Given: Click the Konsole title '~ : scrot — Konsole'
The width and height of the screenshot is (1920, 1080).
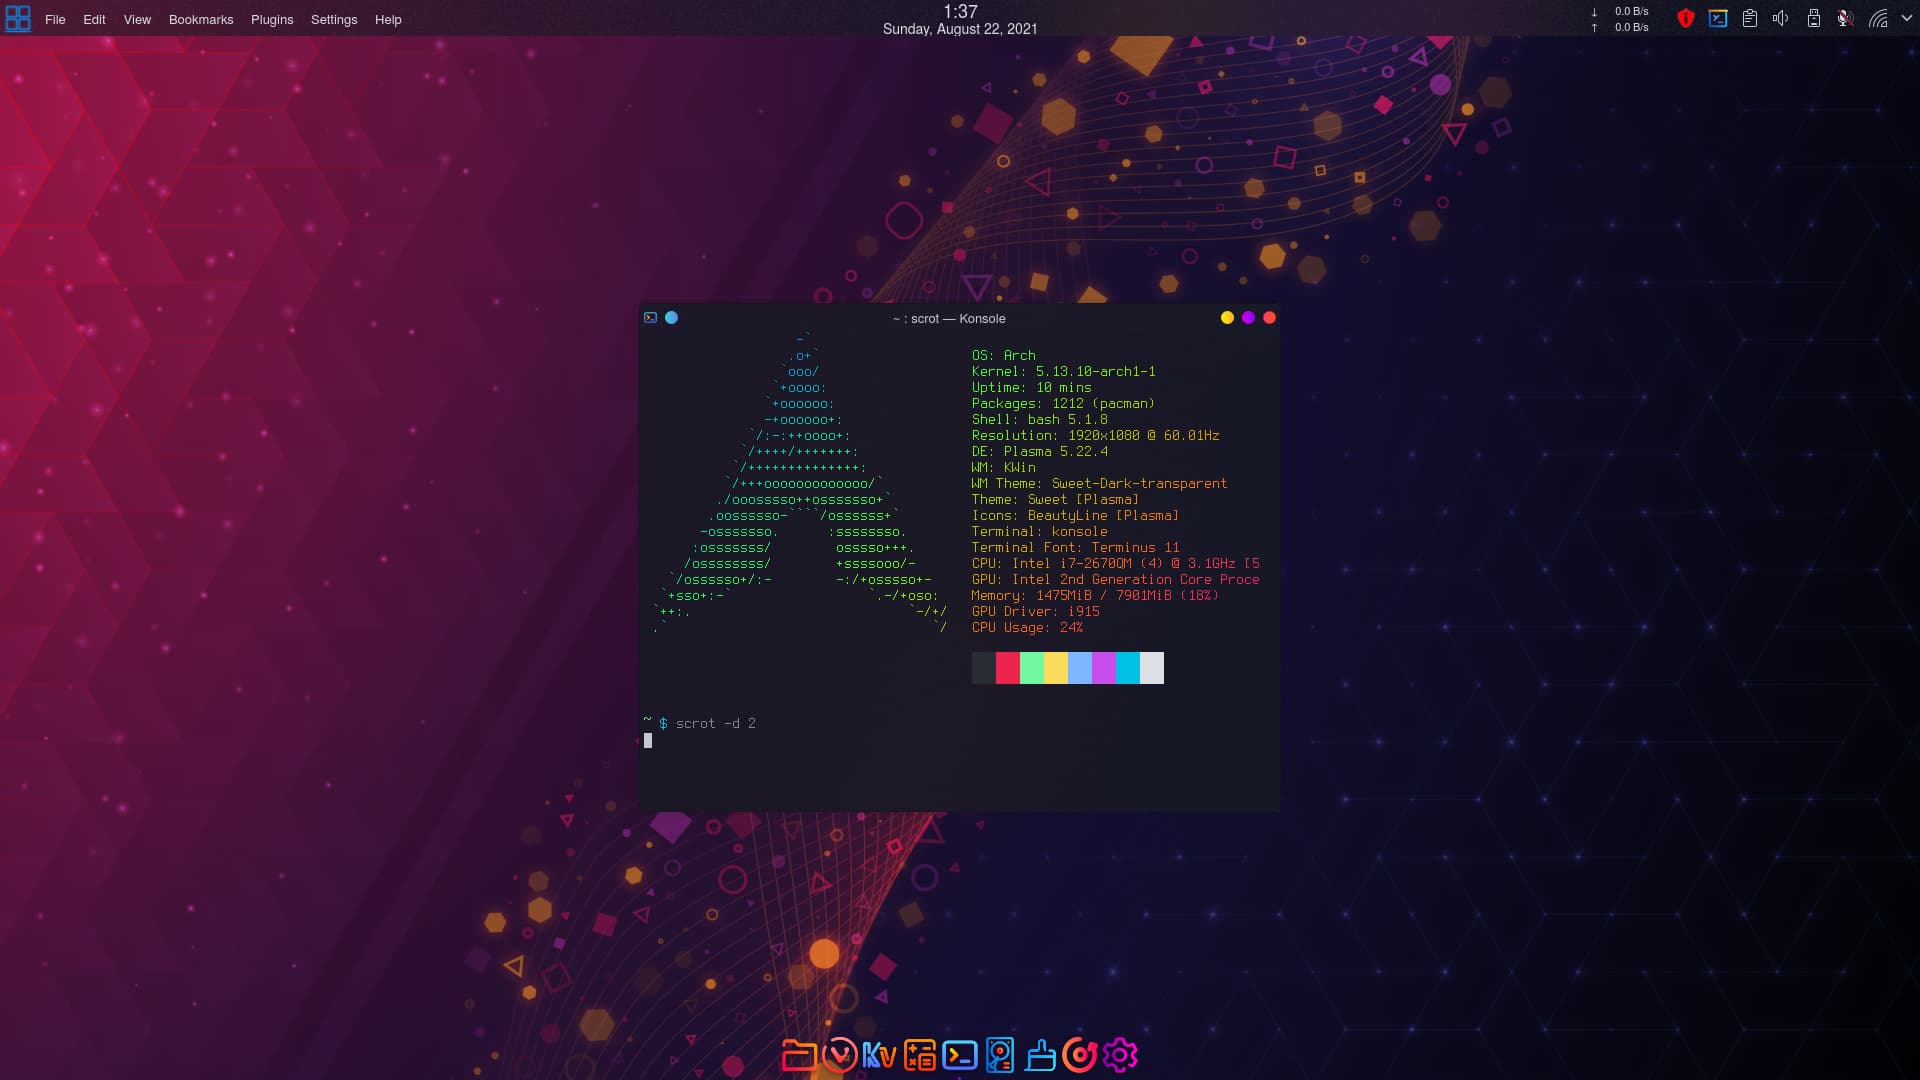Looking at the screenshot, I should tap(949, 319).
